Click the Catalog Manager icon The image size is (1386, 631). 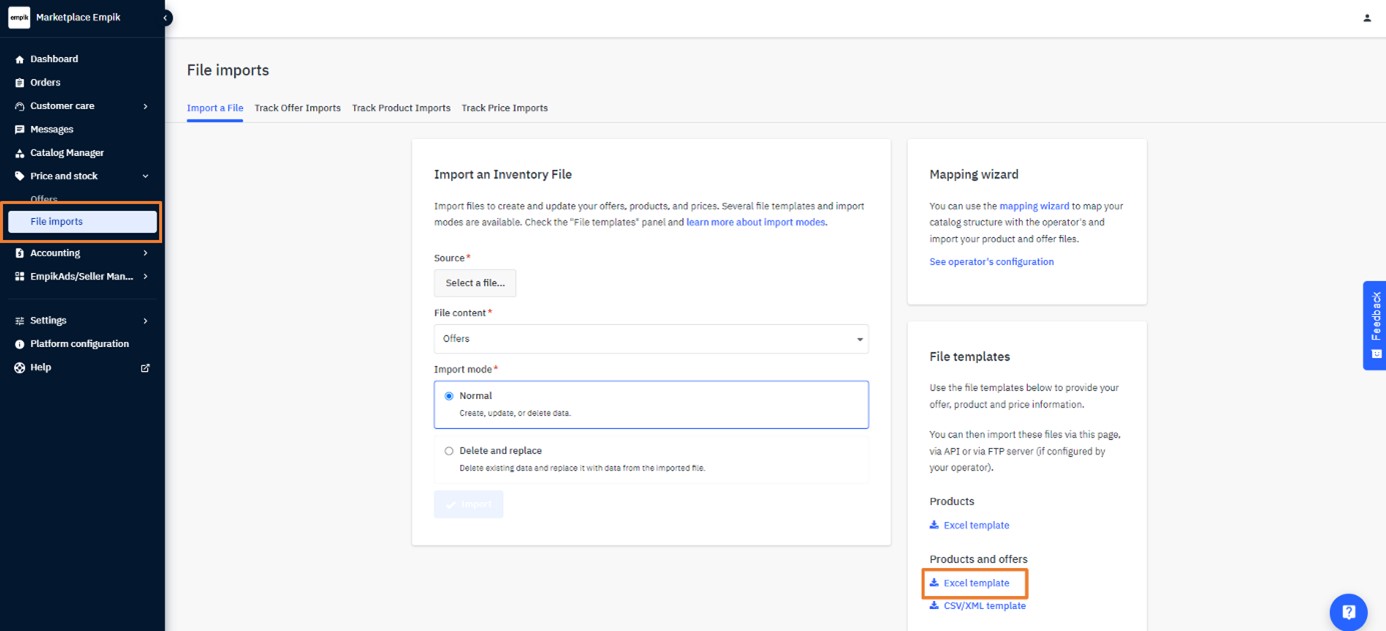point(20,153)
